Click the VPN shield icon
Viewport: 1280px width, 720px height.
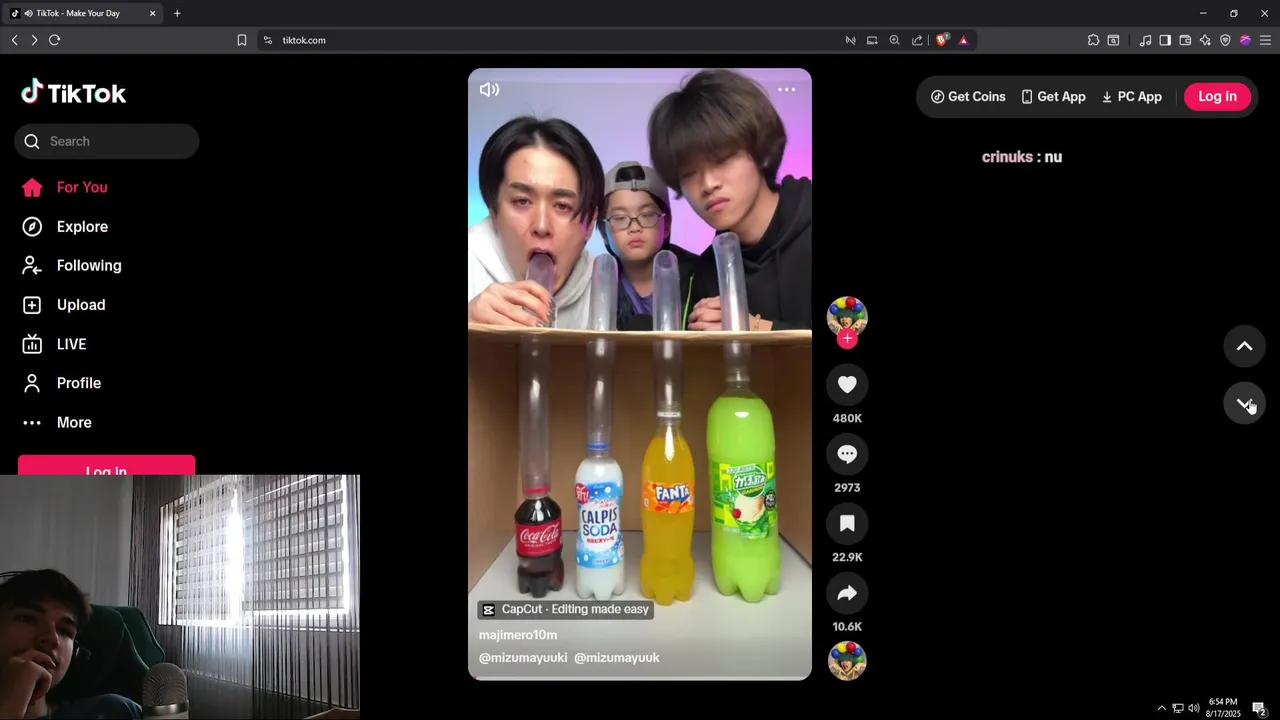(1225, 40)
